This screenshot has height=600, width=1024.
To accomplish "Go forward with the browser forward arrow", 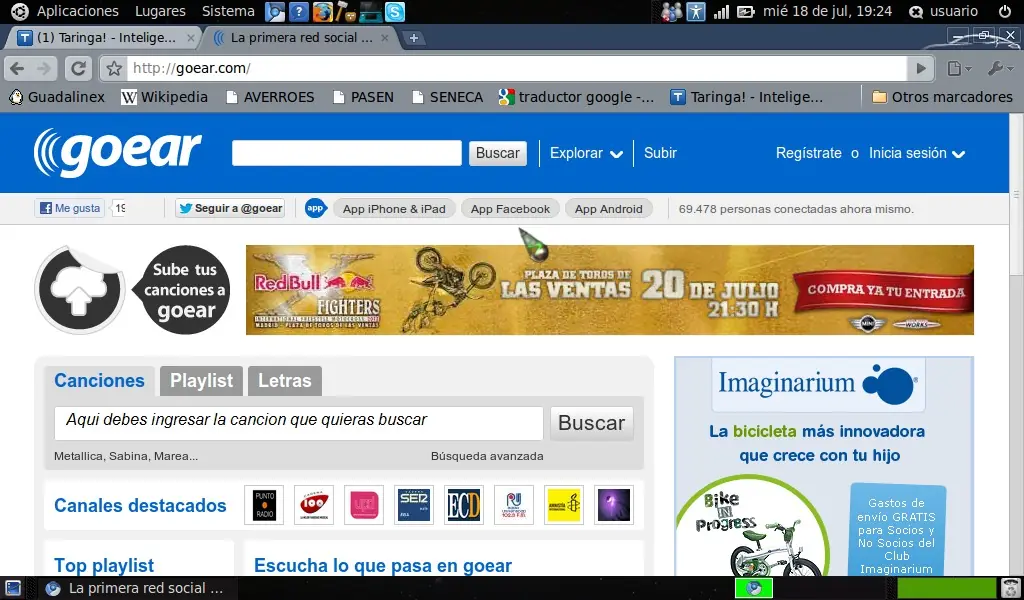I will click(x=44, y=68).
